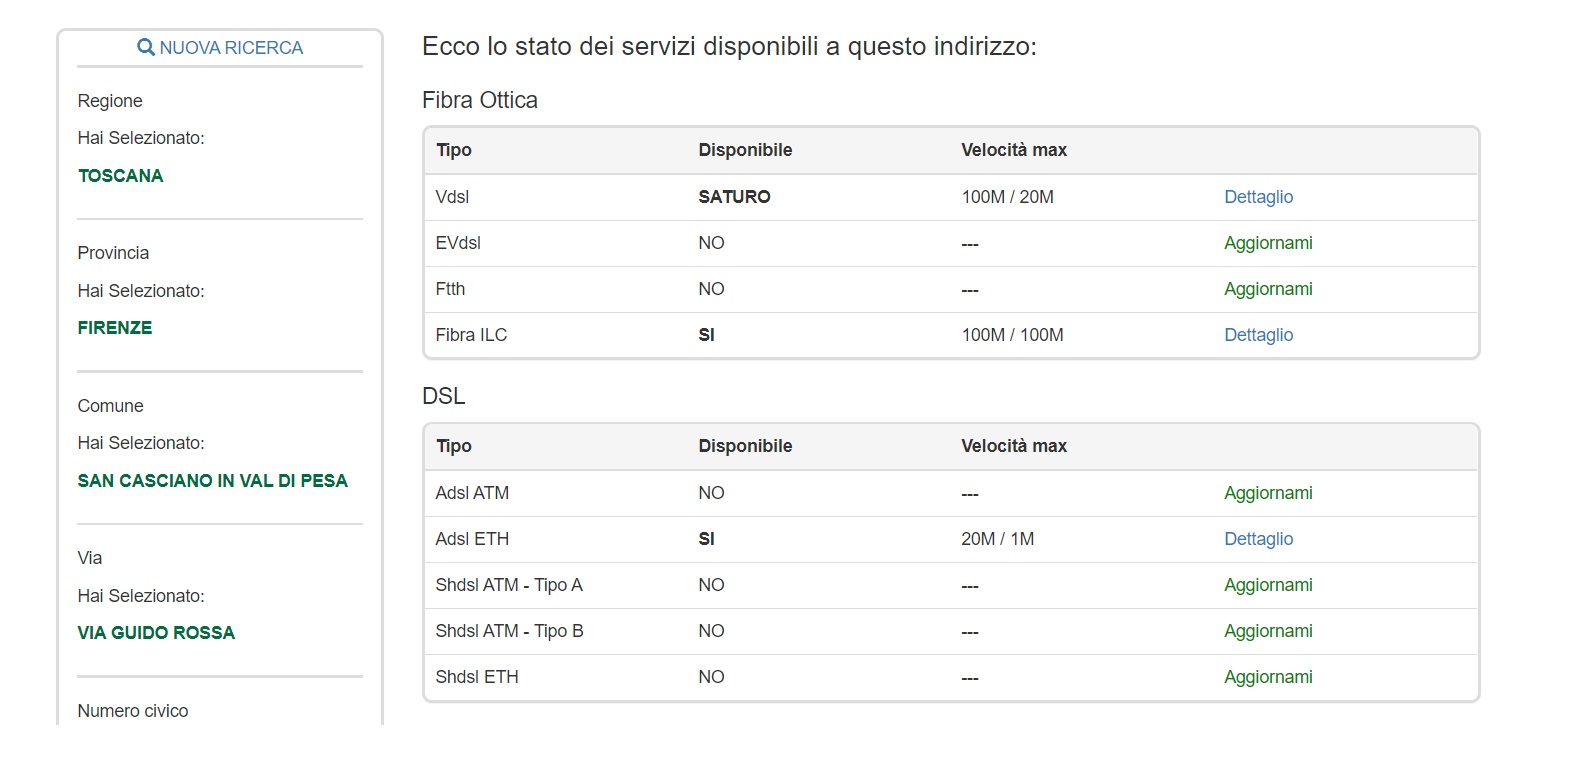The width and height of the screenshot is (1587, 760).
Task: Click the Fibra Ottica section heading
Action: click(480, 100)
